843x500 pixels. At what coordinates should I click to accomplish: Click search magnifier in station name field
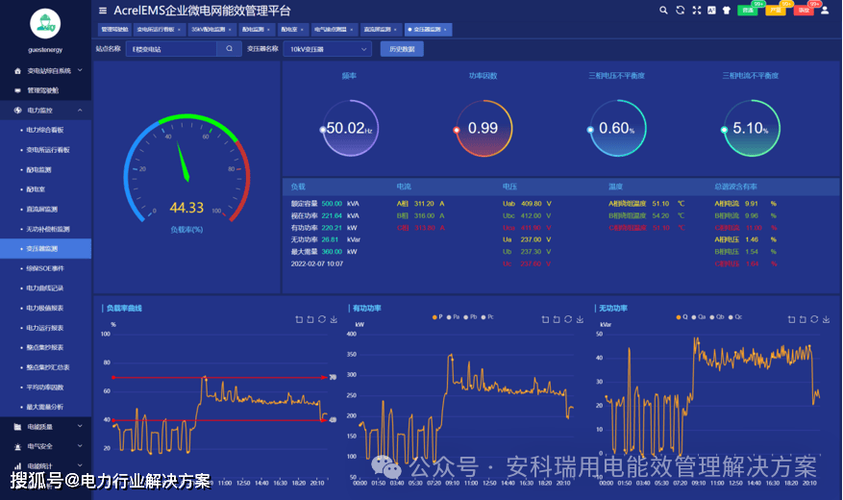(x=229, y=49)
